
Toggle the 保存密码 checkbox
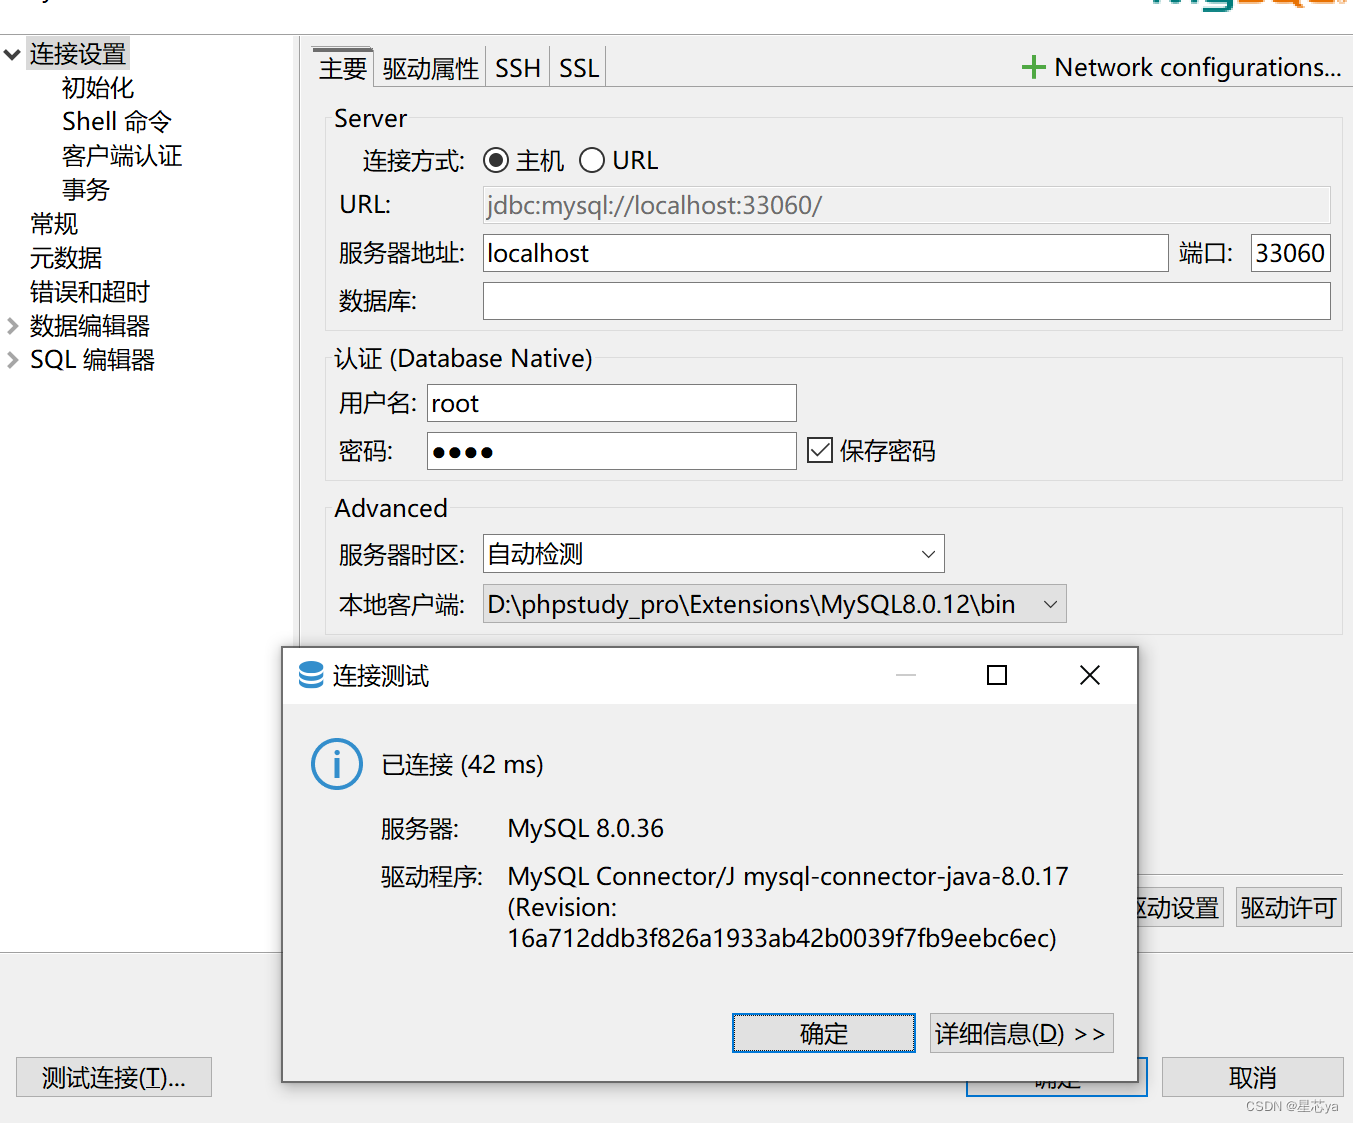point(820,450)
